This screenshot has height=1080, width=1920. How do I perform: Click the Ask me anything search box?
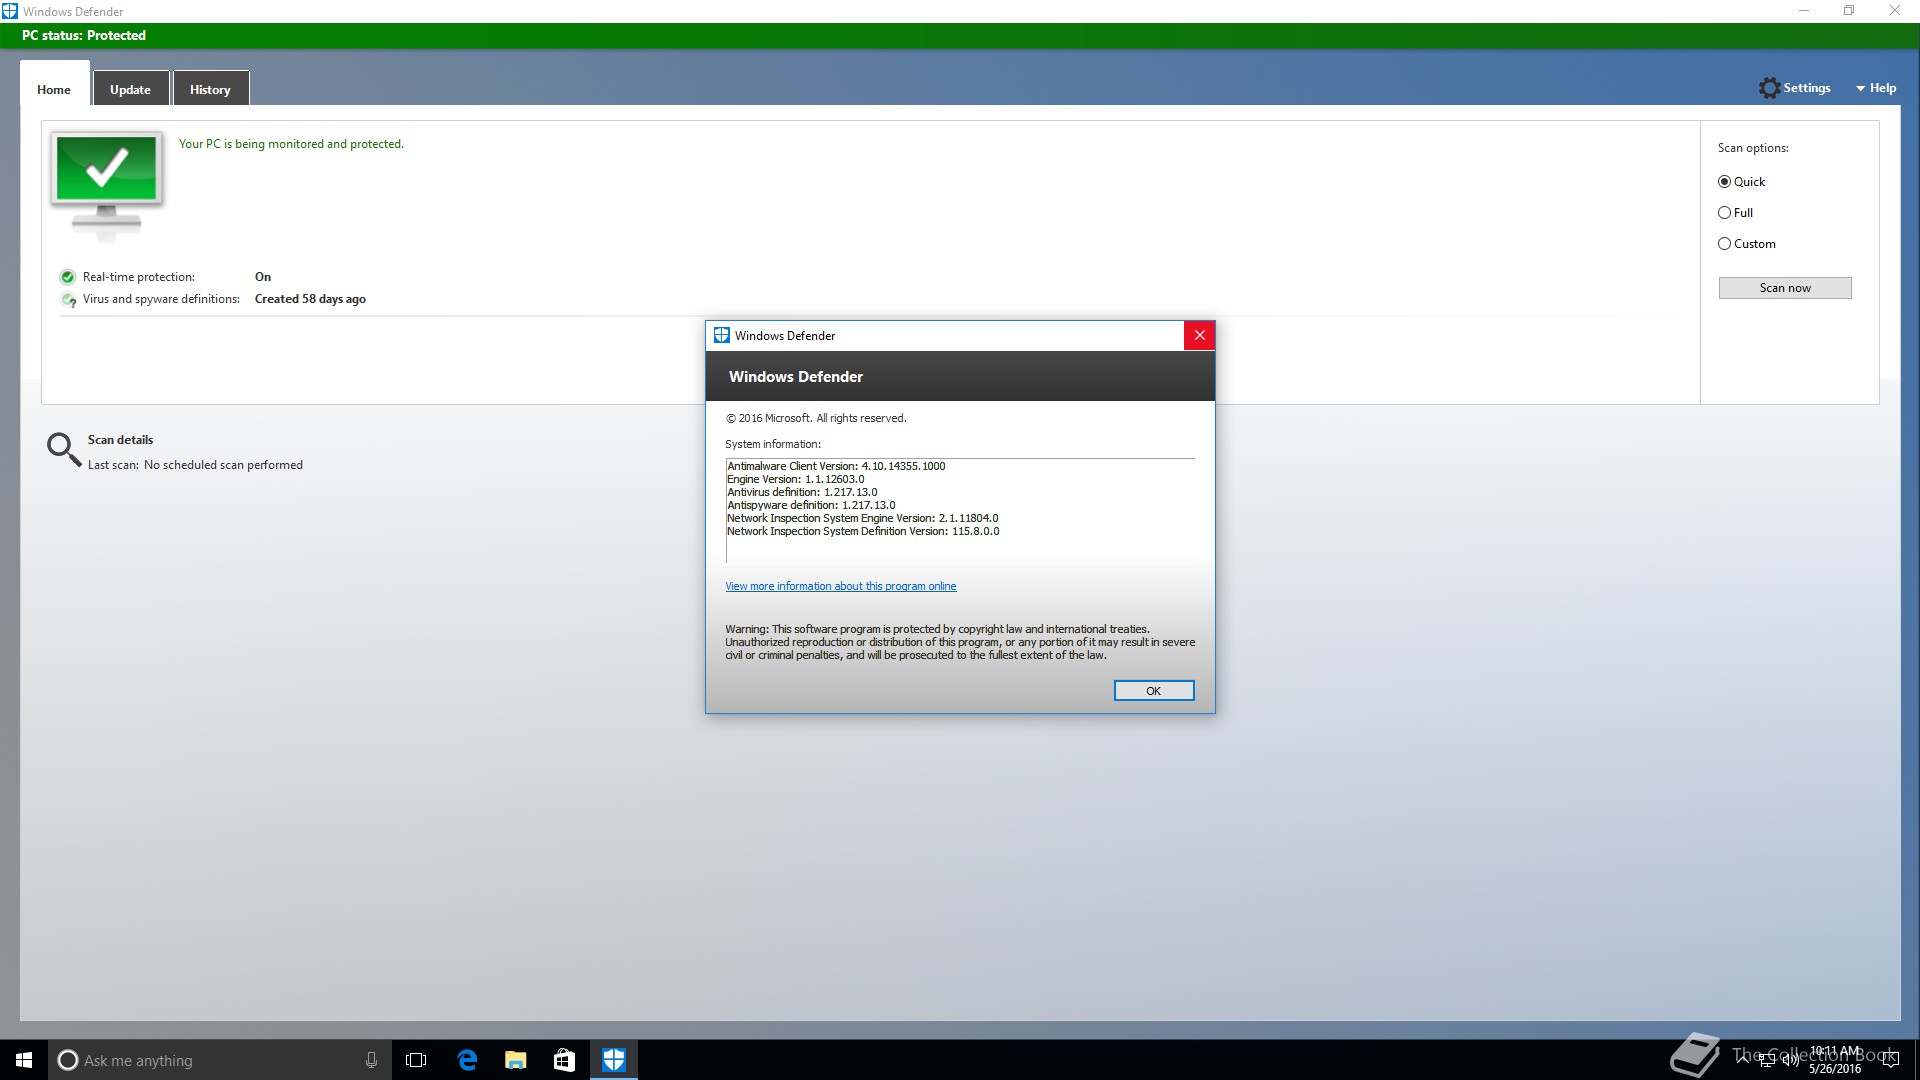coord(210,1060)
